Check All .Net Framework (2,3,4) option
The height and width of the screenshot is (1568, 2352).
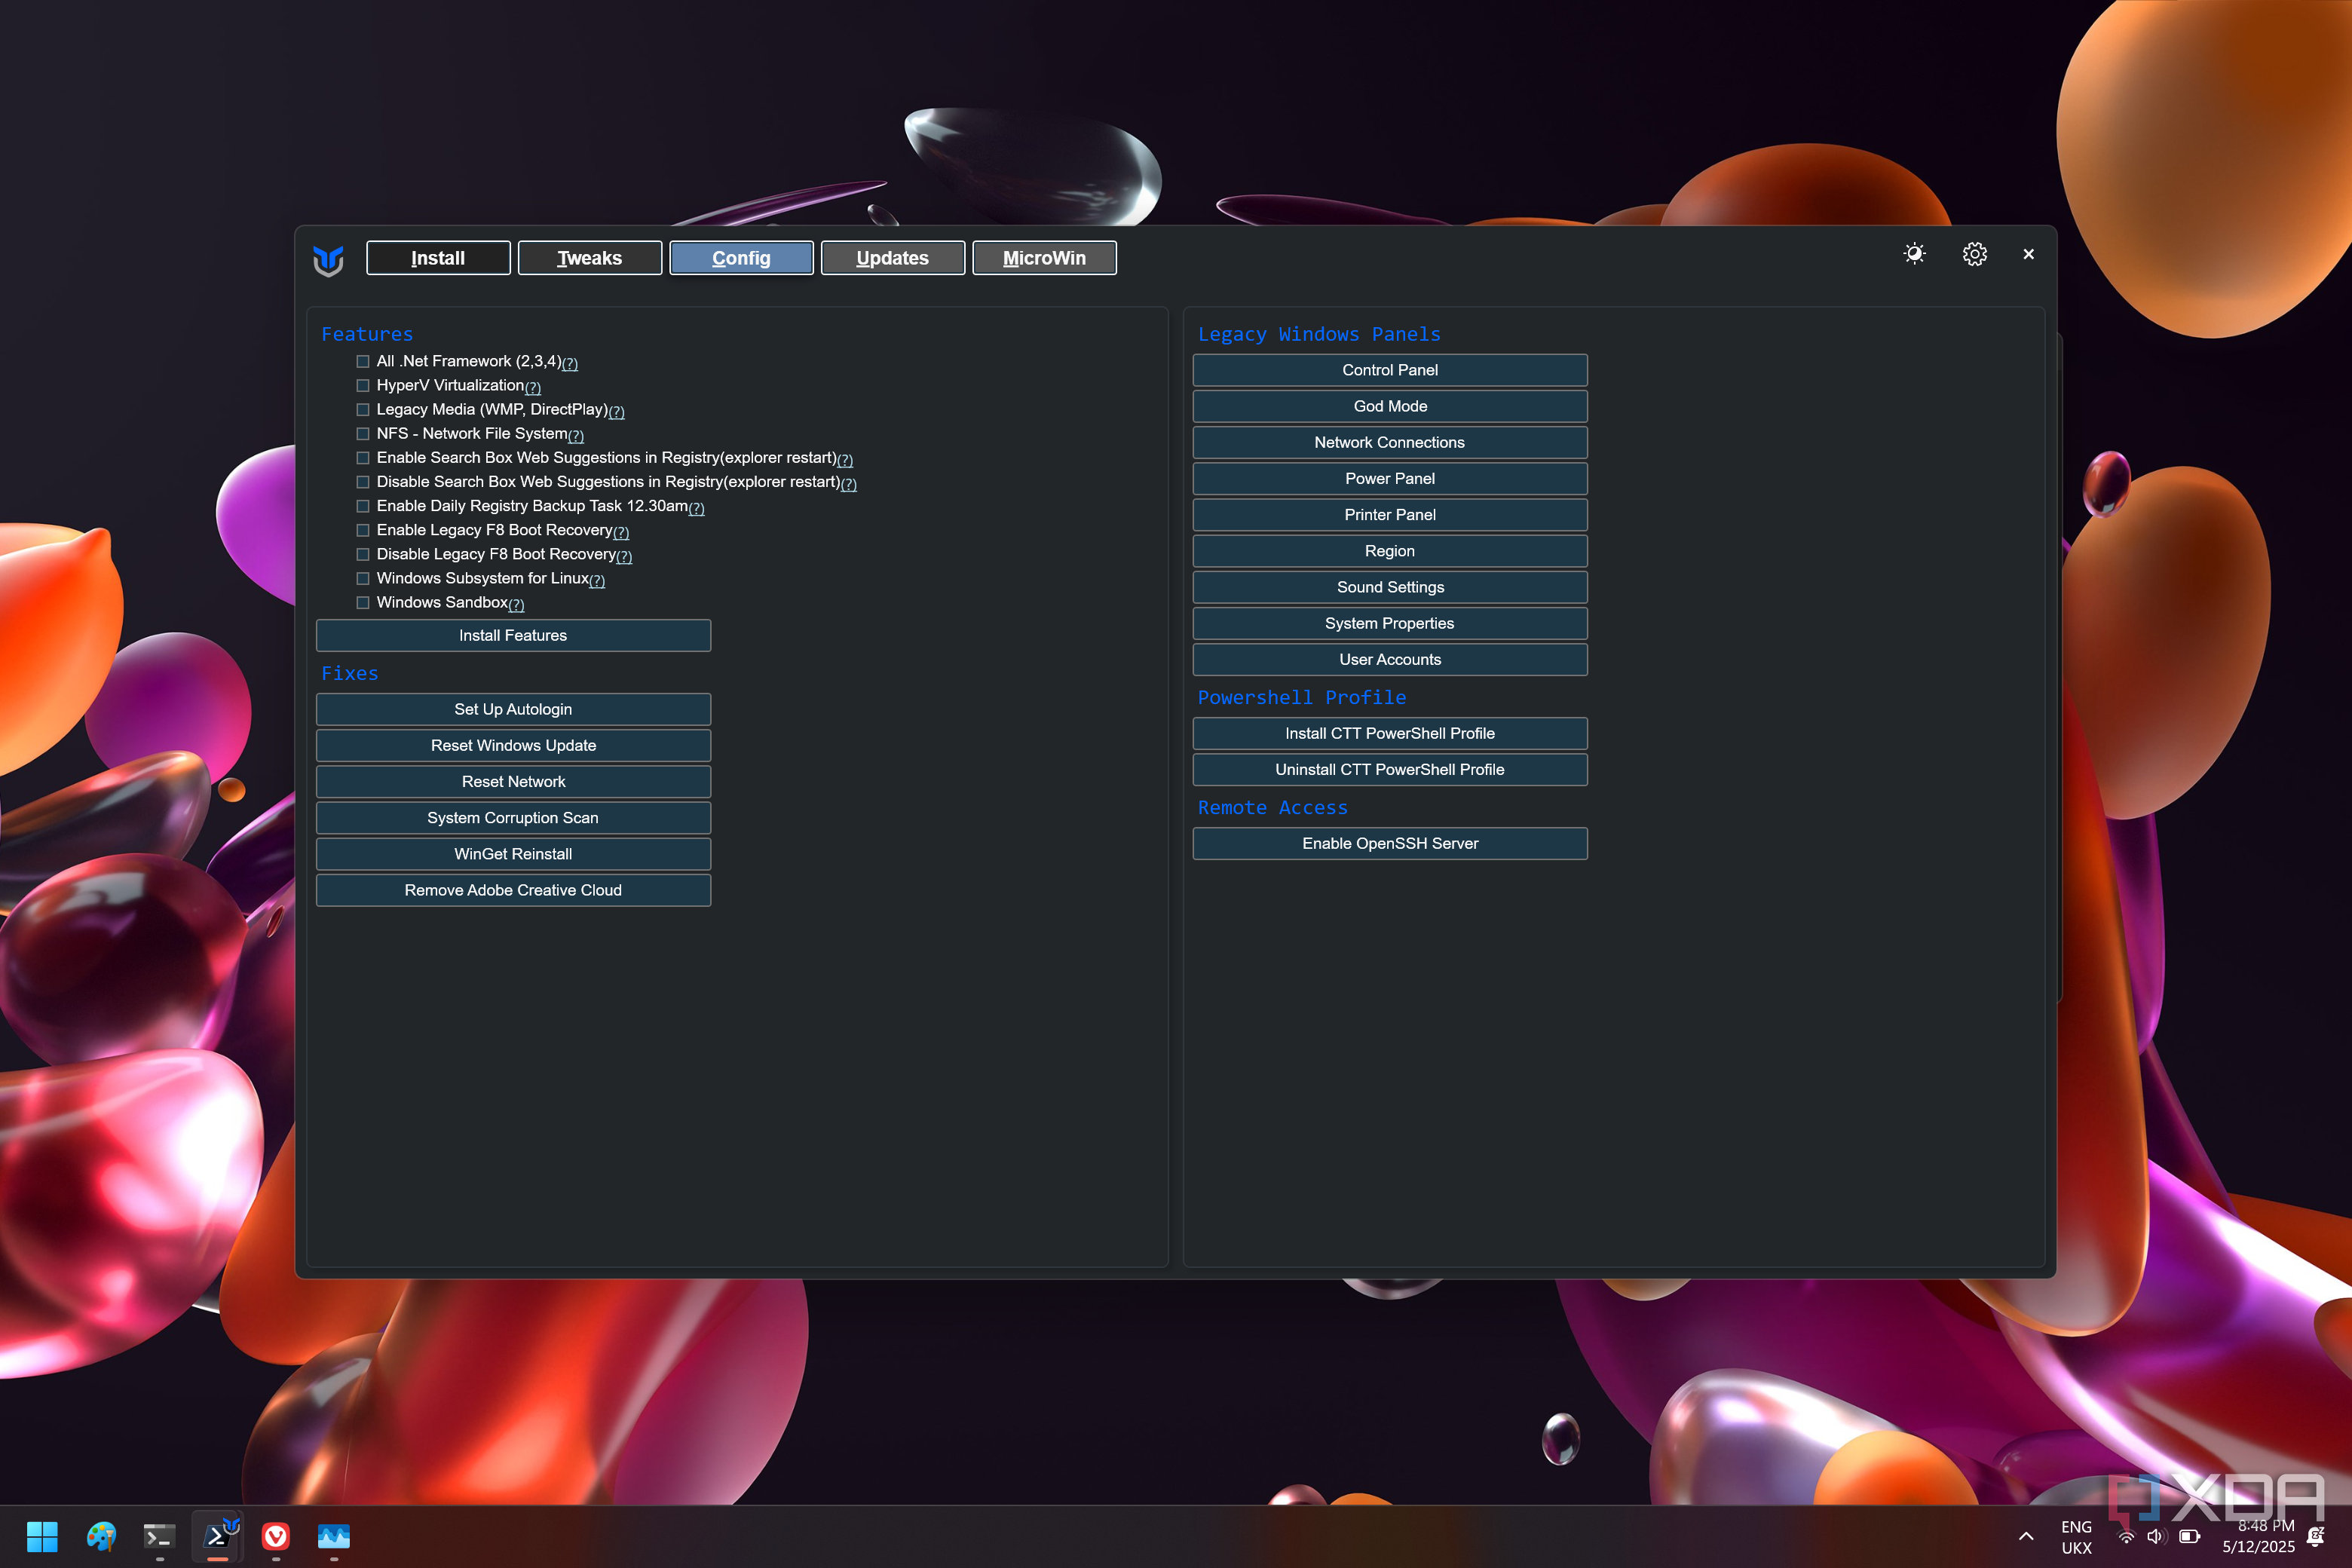click(x=363, y=362)
